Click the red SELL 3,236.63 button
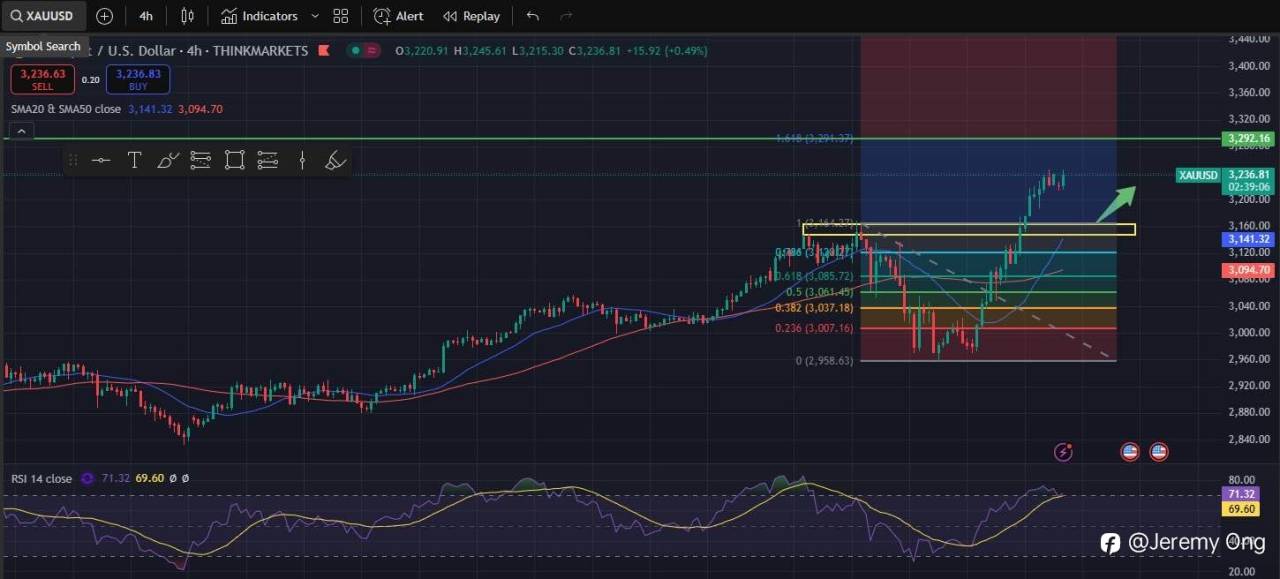 42,79
